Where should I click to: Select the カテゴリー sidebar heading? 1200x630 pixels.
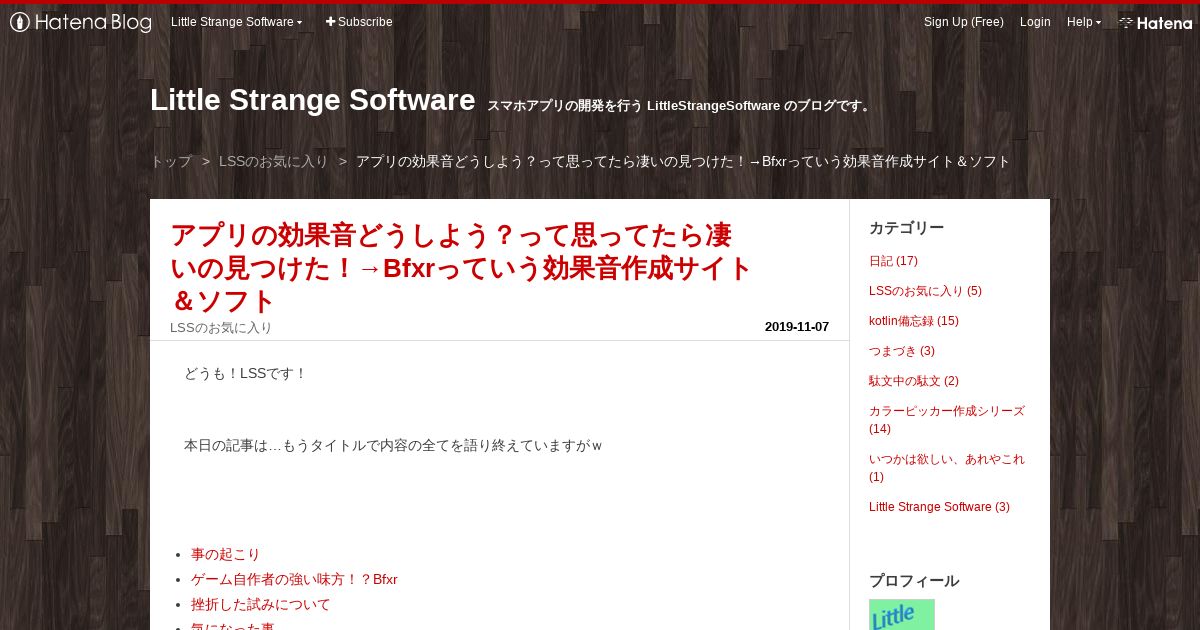click(906, 228)
